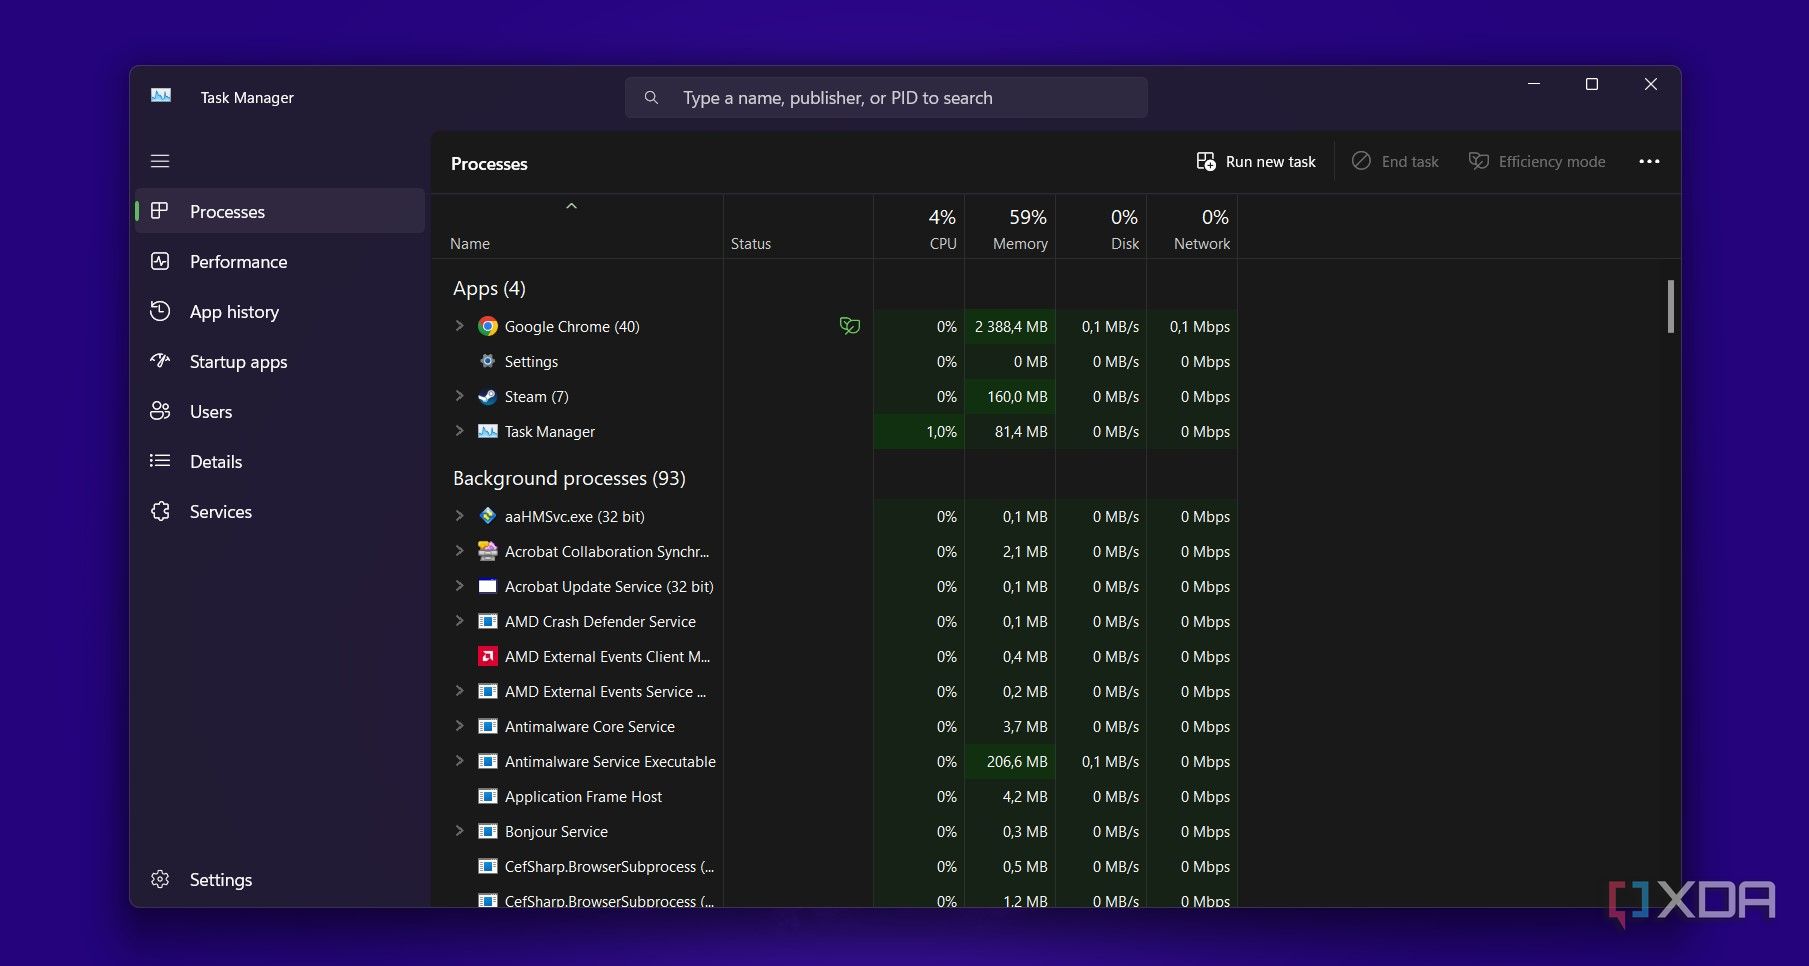Click the process list vertical scrollbar
The height and width of the screenshot is (966, 1809).
tap(1670, 306)
